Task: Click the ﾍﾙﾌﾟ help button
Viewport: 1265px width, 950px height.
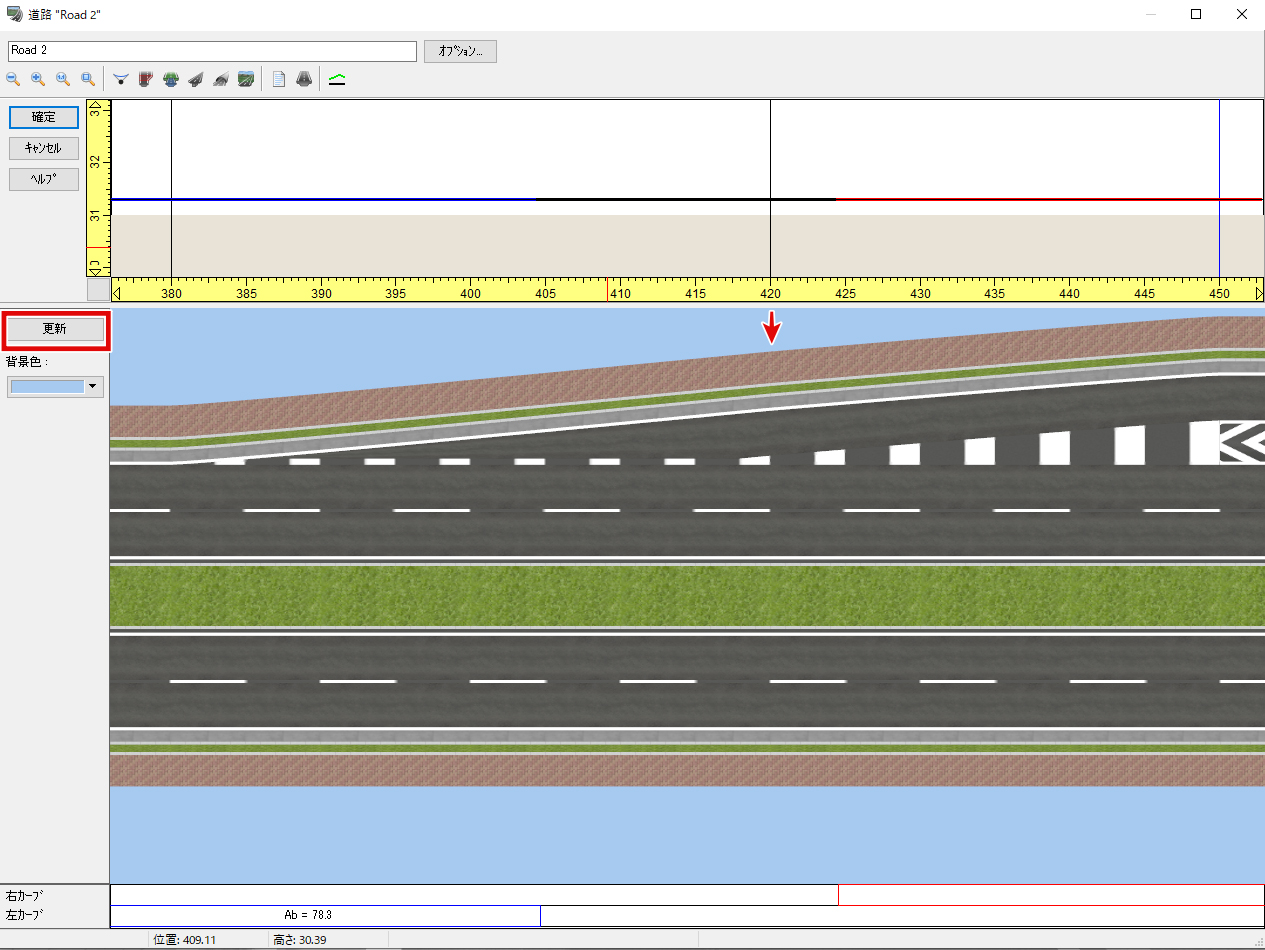Action: (x=44, y=179)
